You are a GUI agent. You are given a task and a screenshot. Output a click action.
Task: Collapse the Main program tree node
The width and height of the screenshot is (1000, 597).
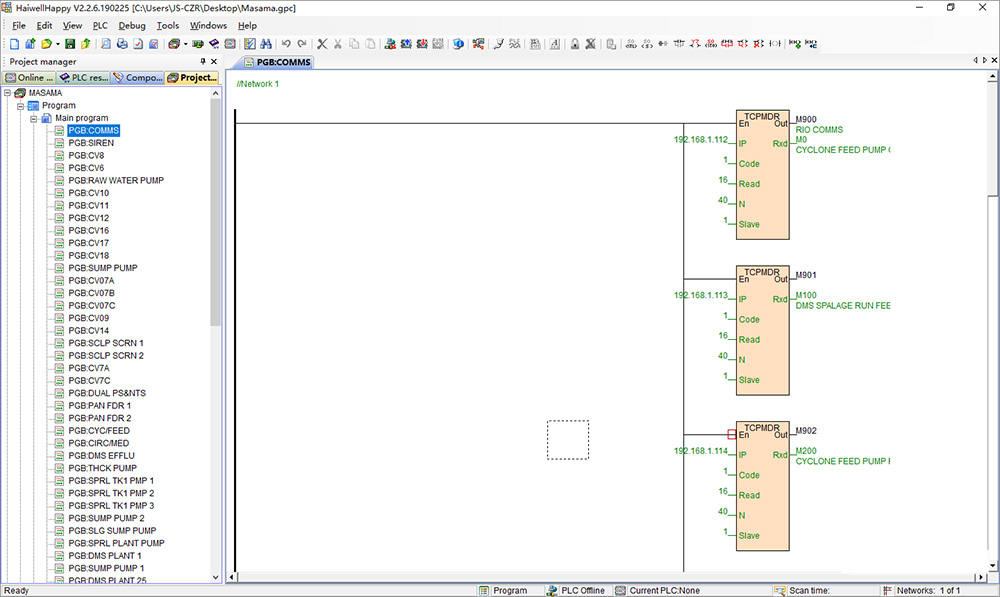pos(34,118)
